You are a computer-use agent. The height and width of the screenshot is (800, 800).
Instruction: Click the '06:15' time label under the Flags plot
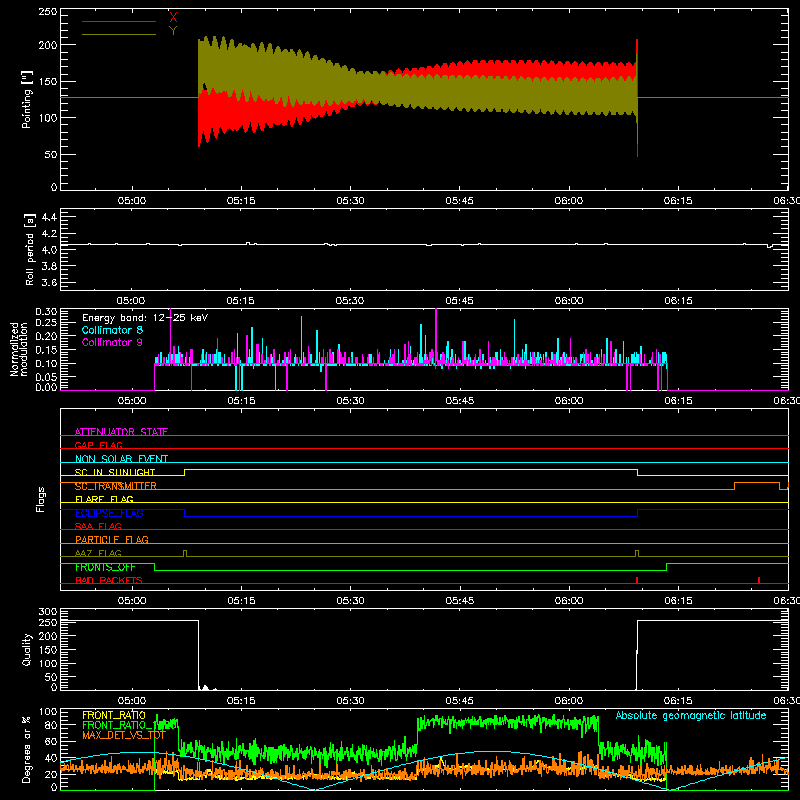pos(678,601)
